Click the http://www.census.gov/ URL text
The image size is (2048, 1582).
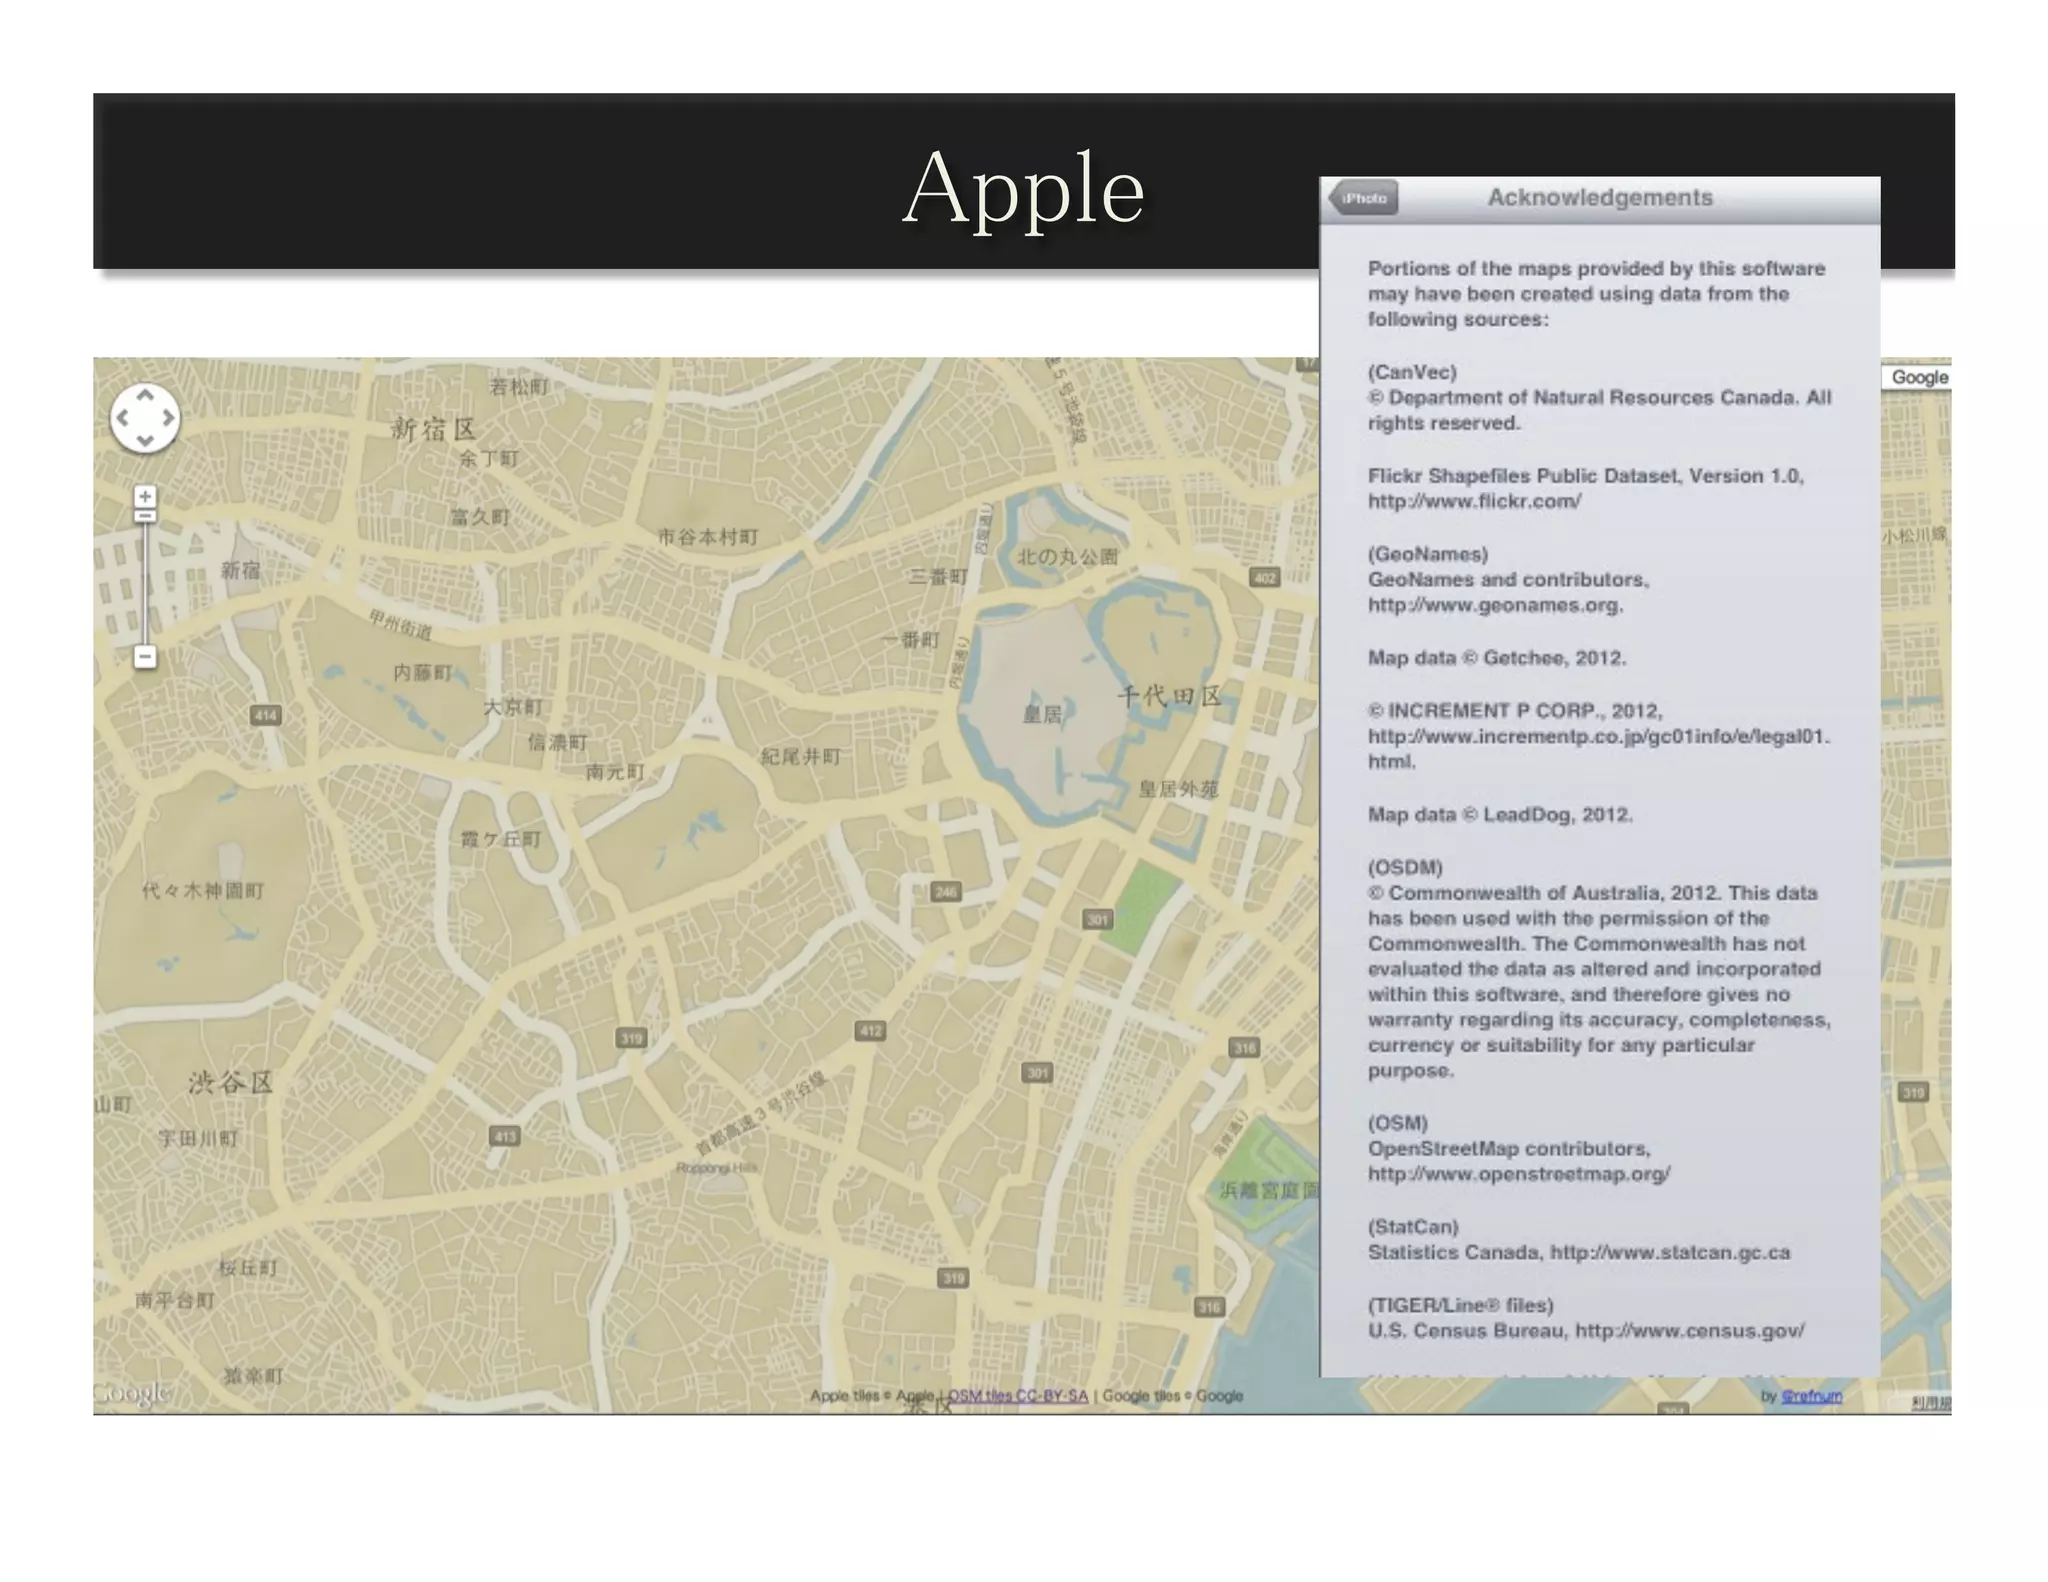coord(1690,1330)
